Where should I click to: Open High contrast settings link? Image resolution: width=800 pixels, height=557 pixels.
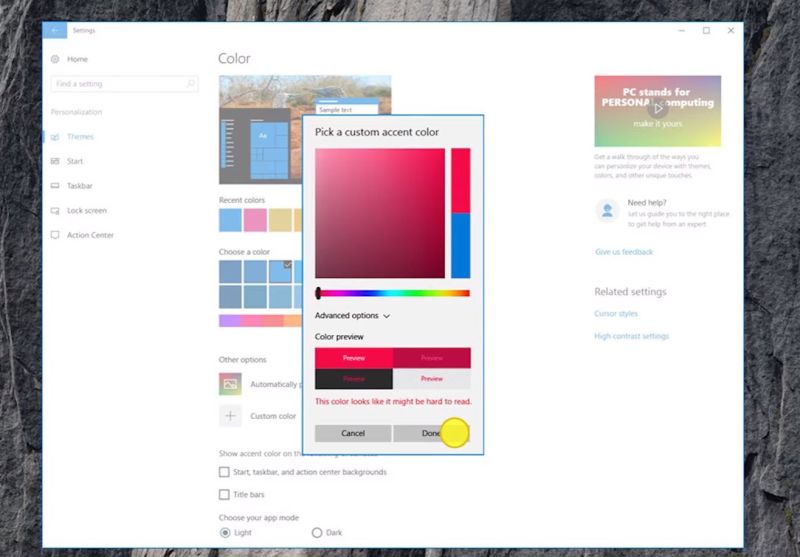click(631, 336)
